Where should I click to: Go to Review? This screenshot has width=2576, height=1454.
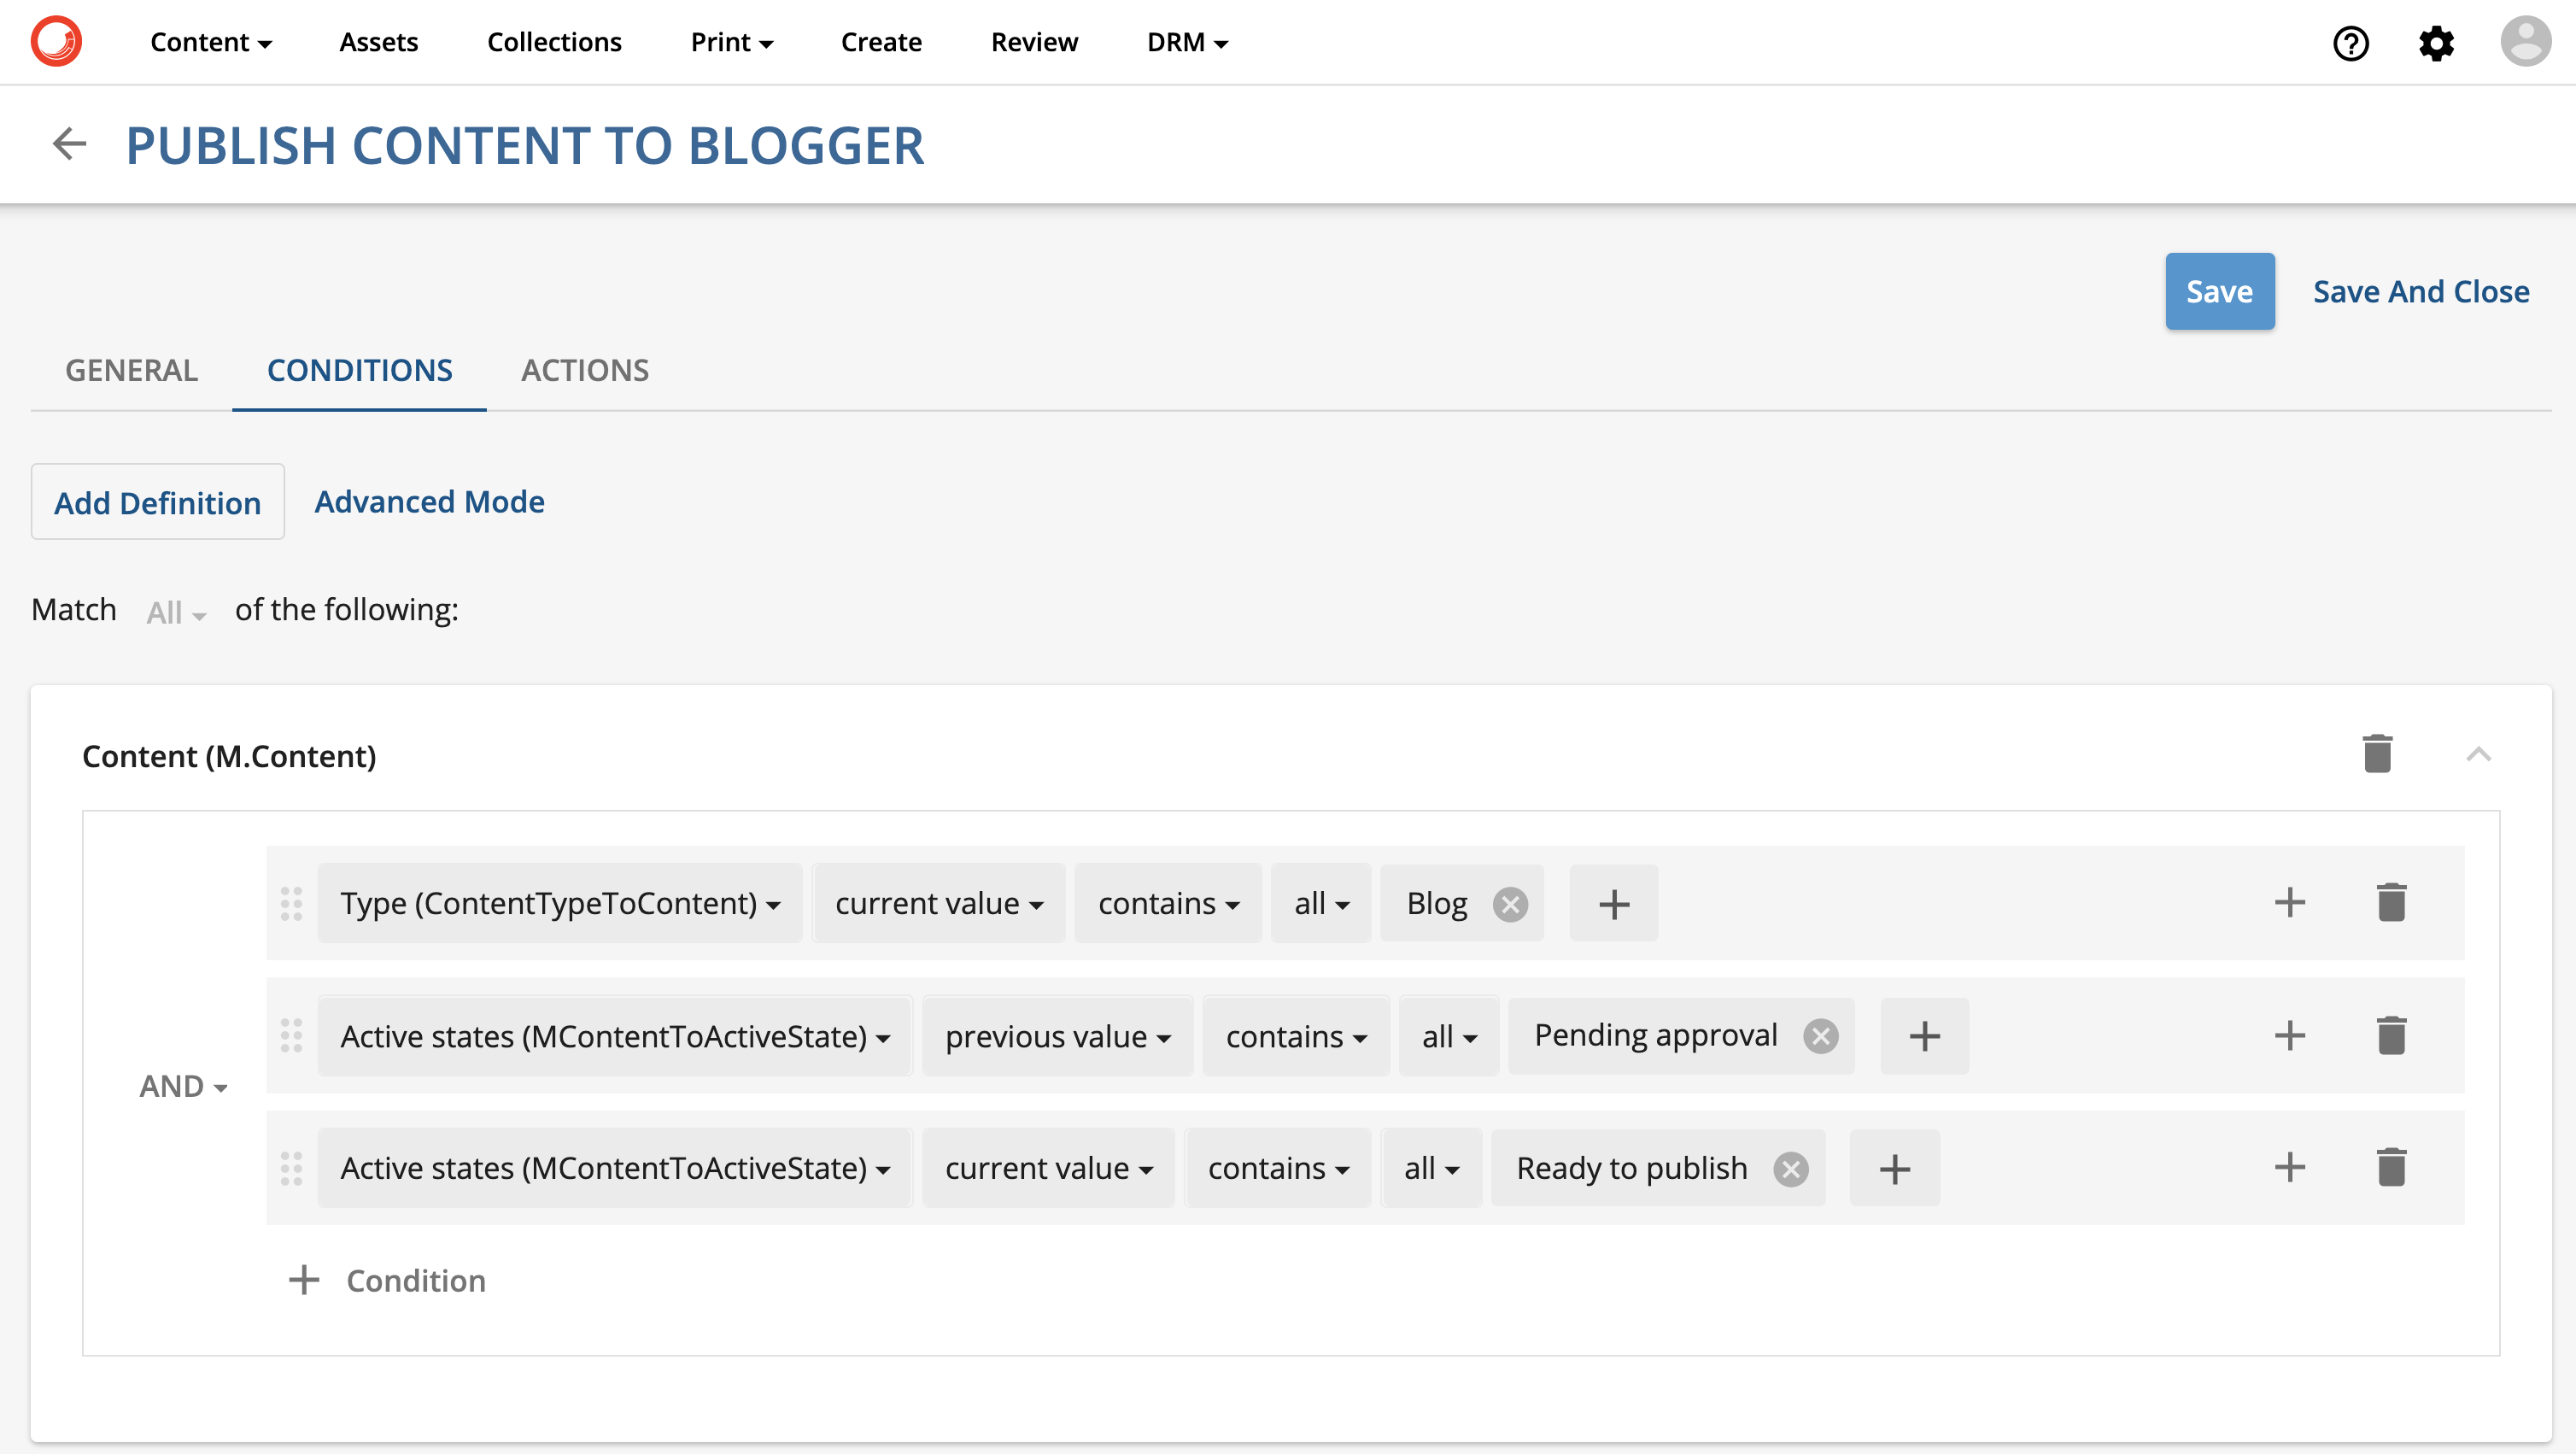(x=1034, y=42)
